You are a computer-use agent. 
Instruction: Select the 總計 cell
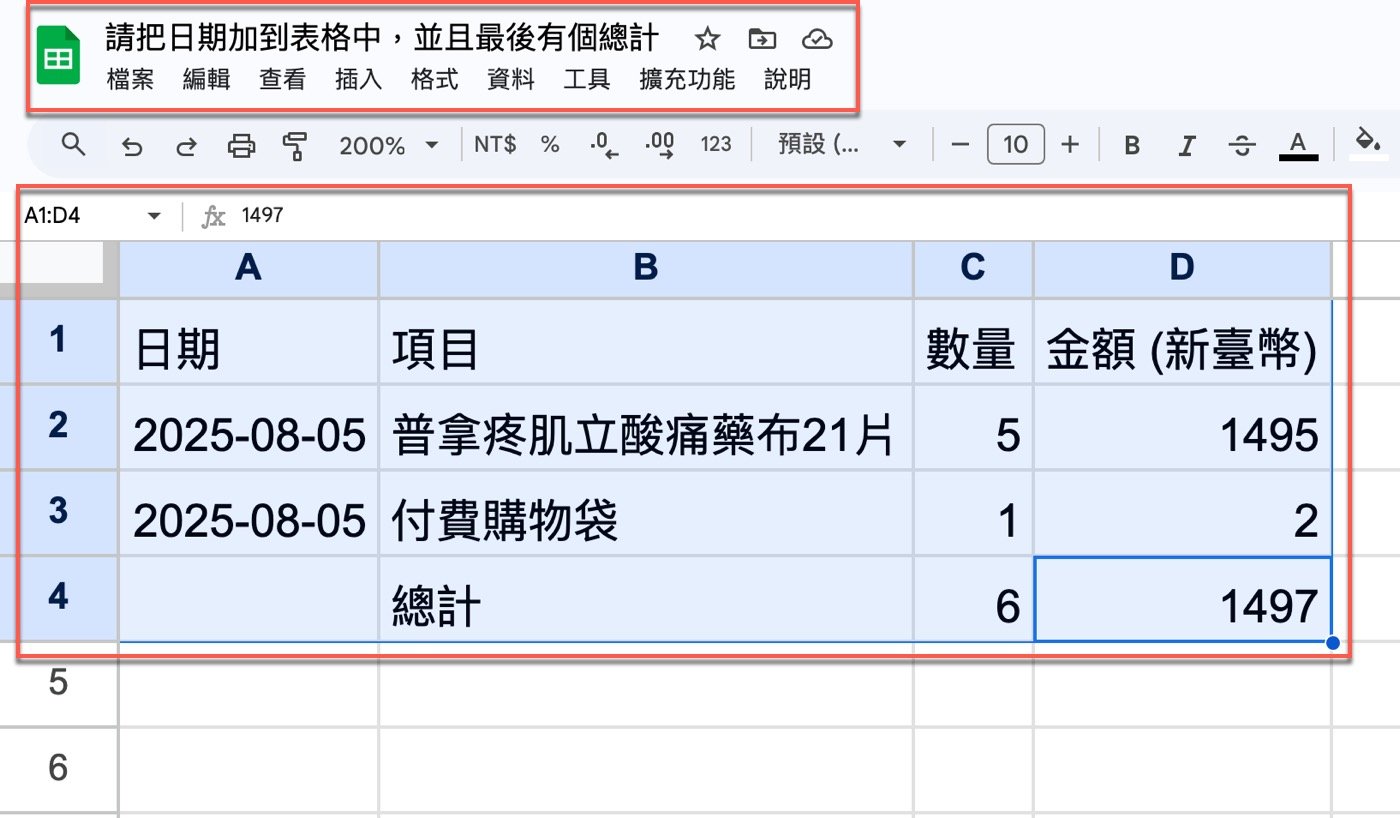pos(646,598)
